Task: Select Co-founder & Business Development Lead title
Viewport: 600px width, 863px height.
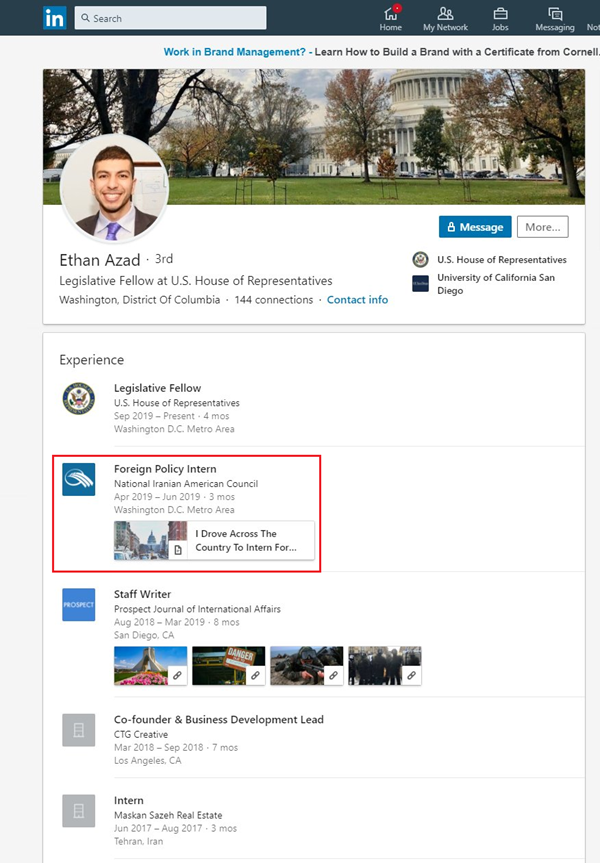Action: click(x=219, y=719)
